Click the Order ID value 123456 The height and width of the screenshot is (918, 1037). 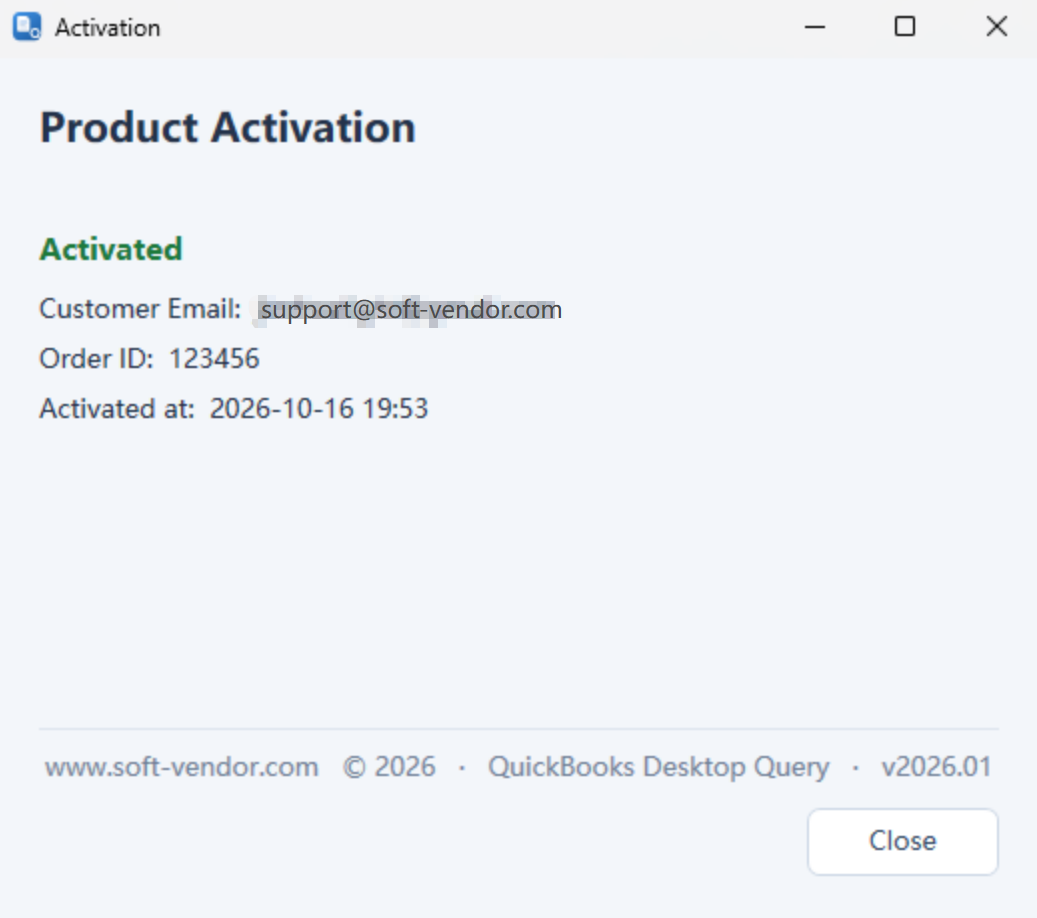[214, 358]
